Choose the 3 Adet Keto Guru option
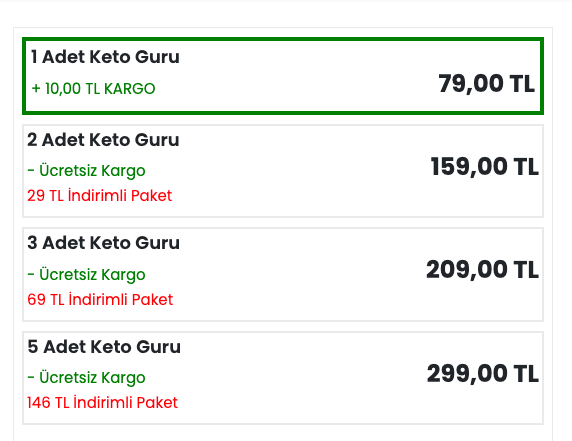 tap(283, 275)
